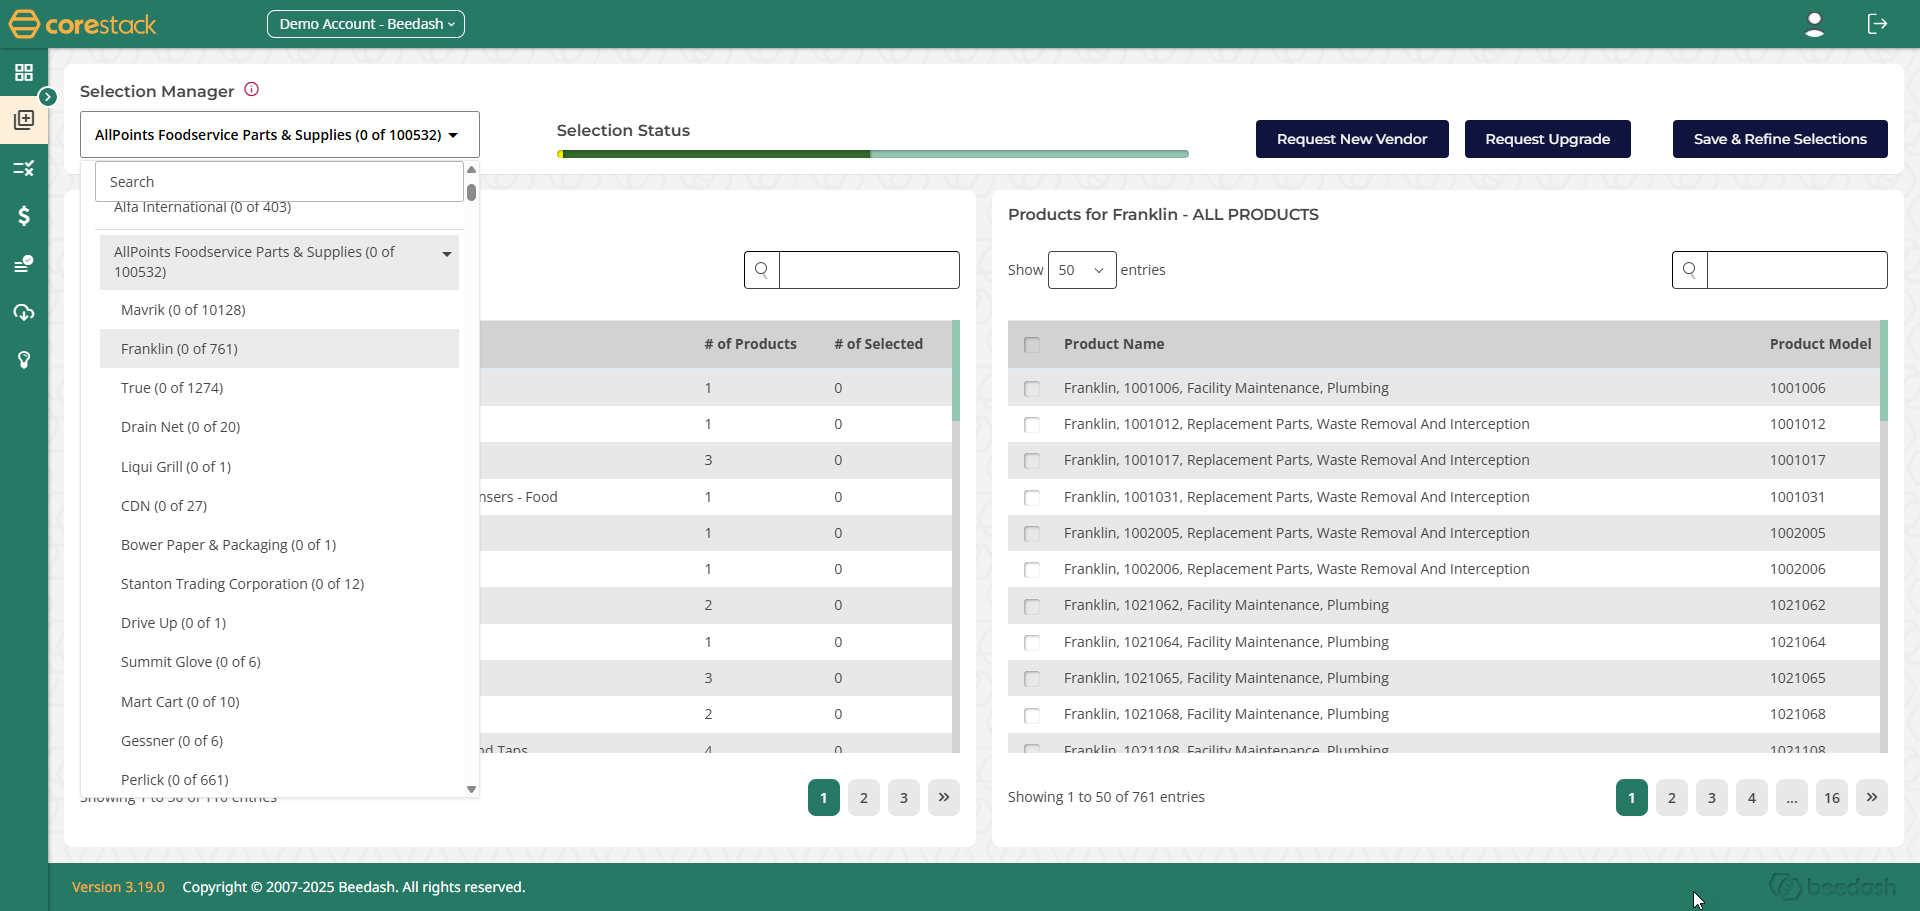Go to page 2 of products
1920x911 pixels.
[1672, 797]
